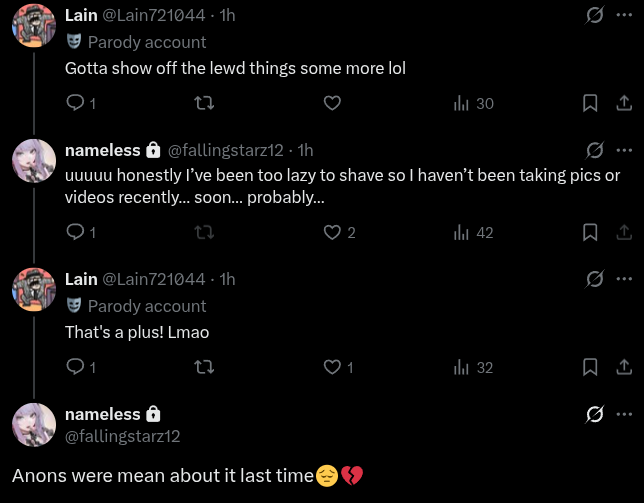
Task: Reply to Lain's first tweet
Action: pos(75,103)
